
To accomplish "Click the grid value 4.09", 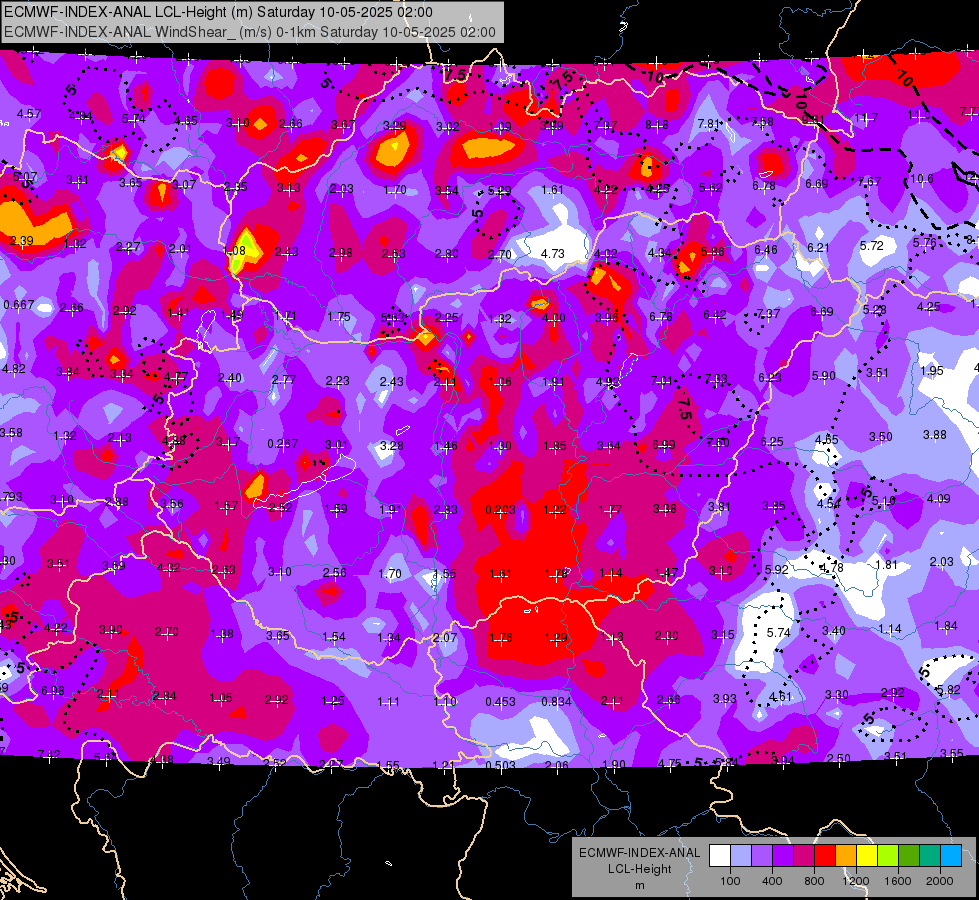I will click(x=938, y=498).
